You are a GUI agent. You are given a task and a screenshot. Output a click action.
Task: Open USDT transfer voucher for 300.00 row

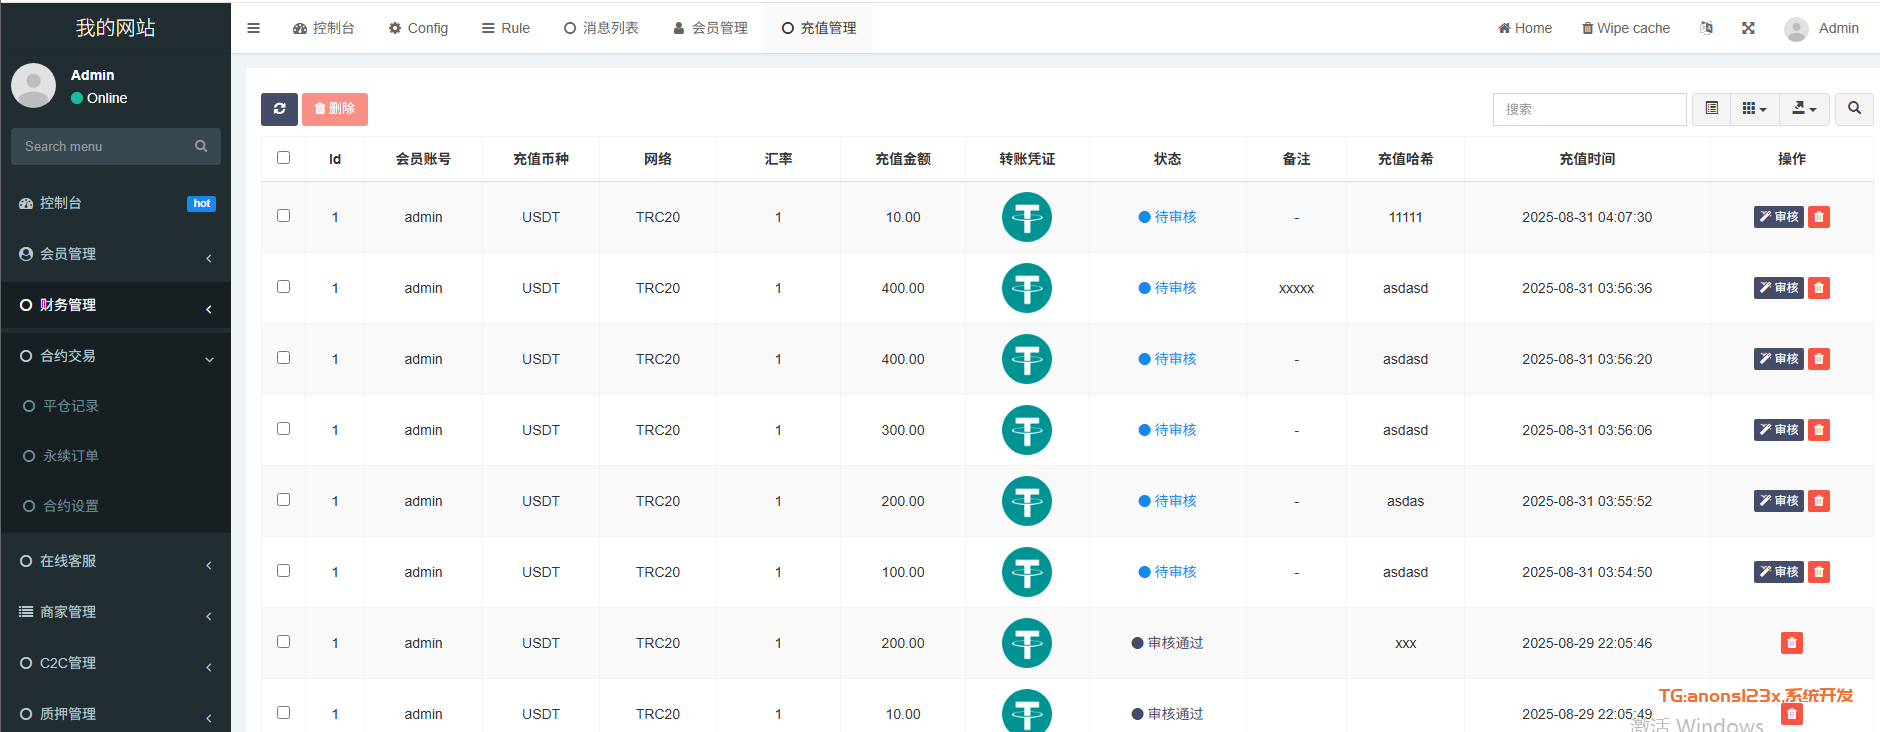click(1026, 430)
